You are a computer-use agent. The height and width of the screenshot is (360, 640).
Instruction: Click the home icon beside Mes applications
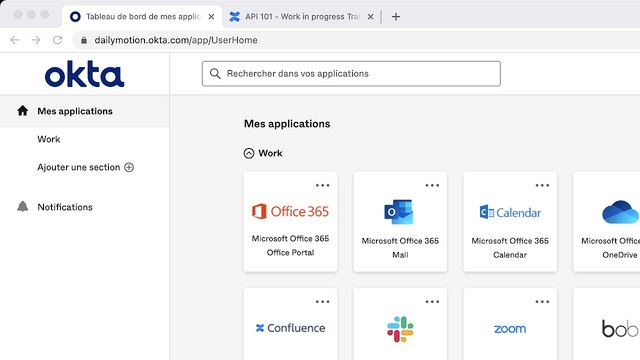[x=22, y=111]
